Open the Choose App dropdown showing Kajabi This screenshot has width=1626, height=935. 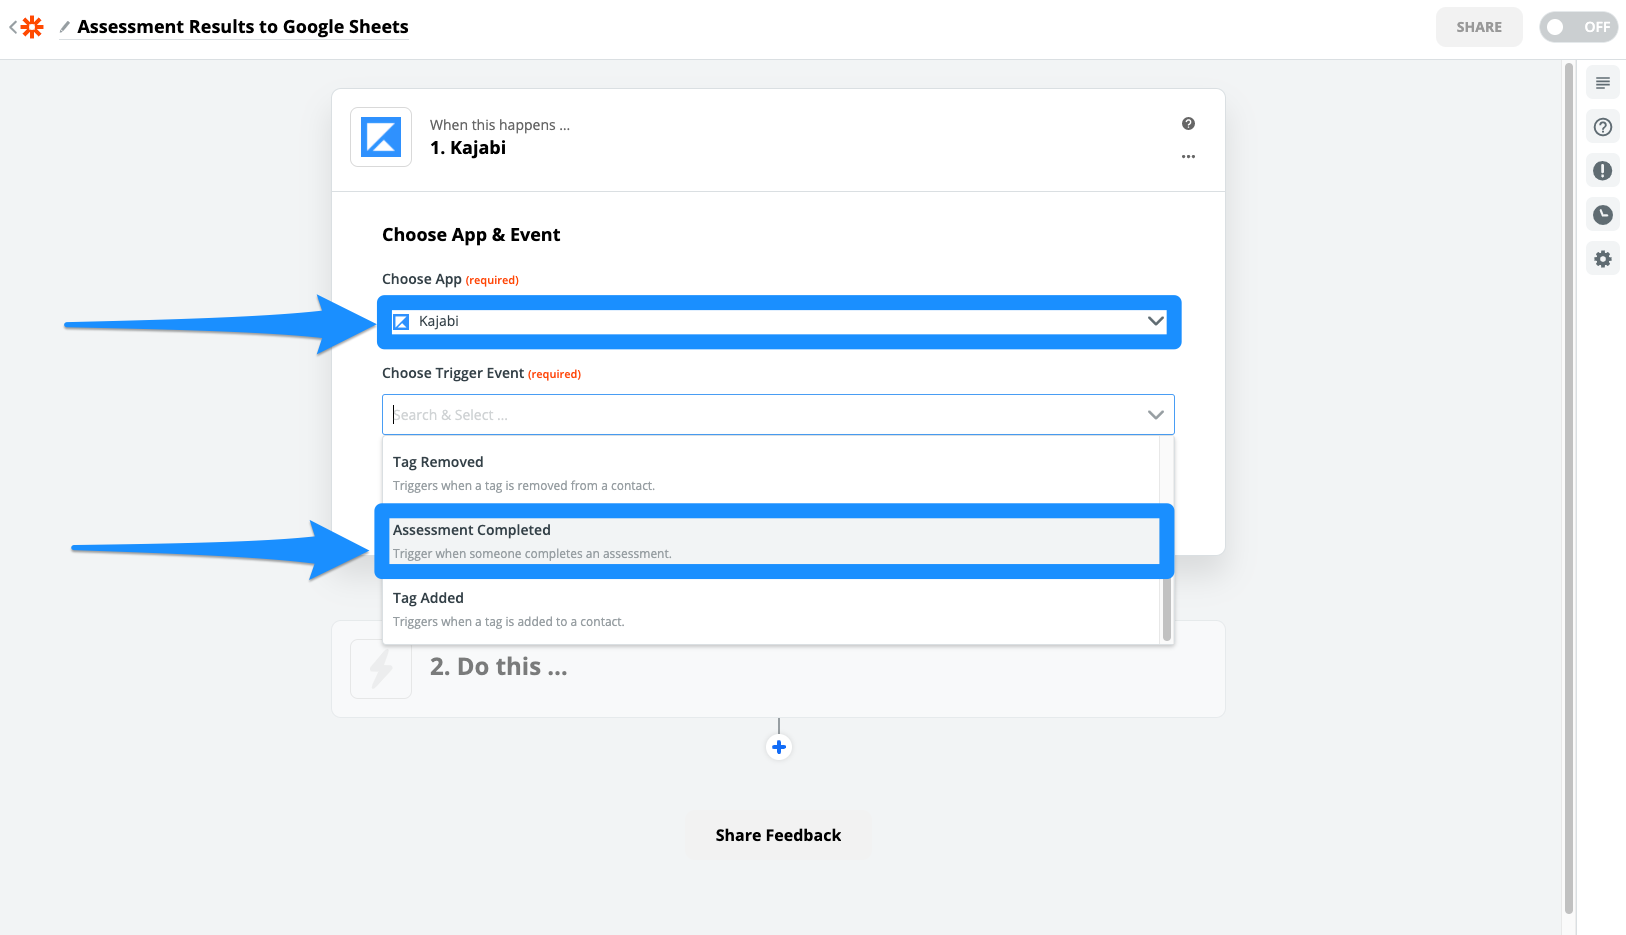779,321
